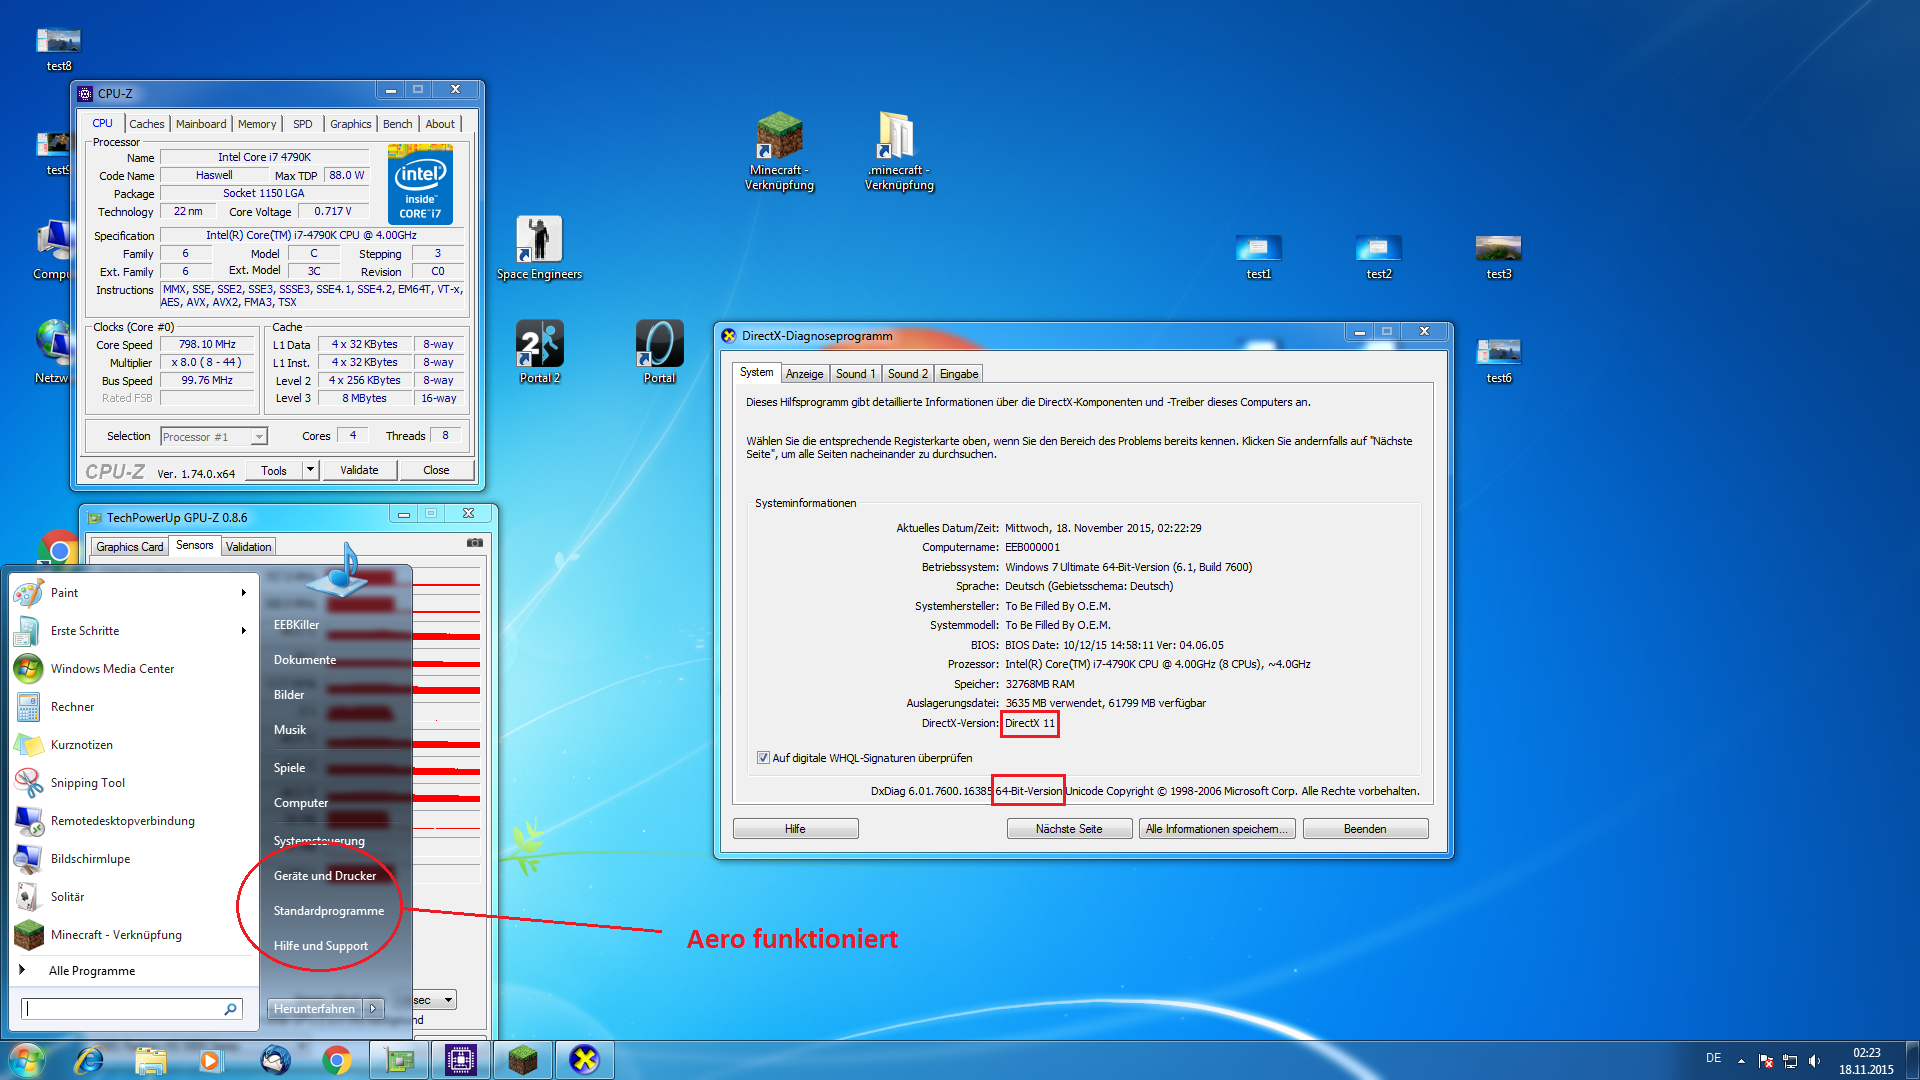Click Alle Informationen speichern button
Viewport: 1920px width, 1080px height.
tap(1217, 829)
